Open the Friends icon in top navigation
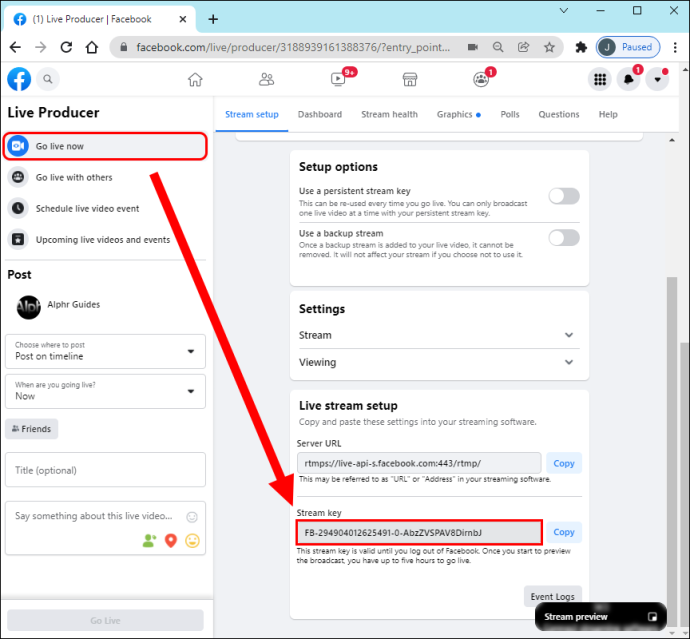 coord(266,80)
